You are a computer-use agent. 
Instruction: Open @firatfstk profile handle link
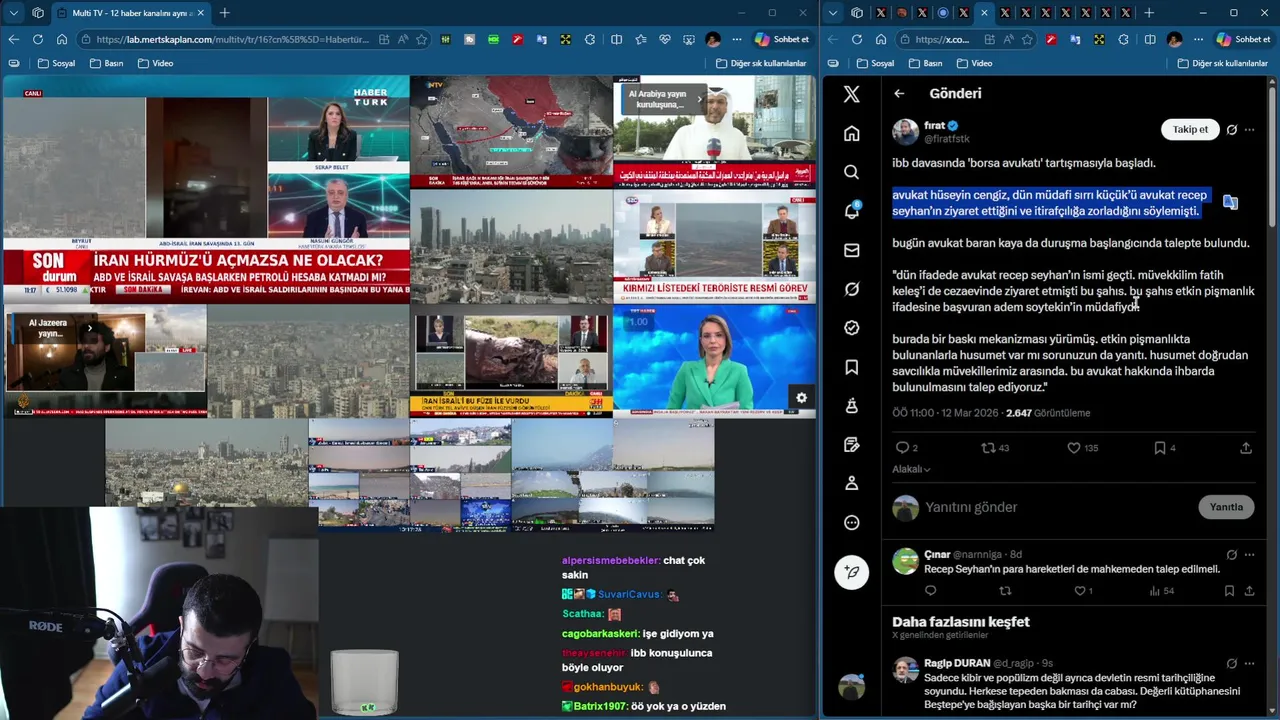pos(946,139)
